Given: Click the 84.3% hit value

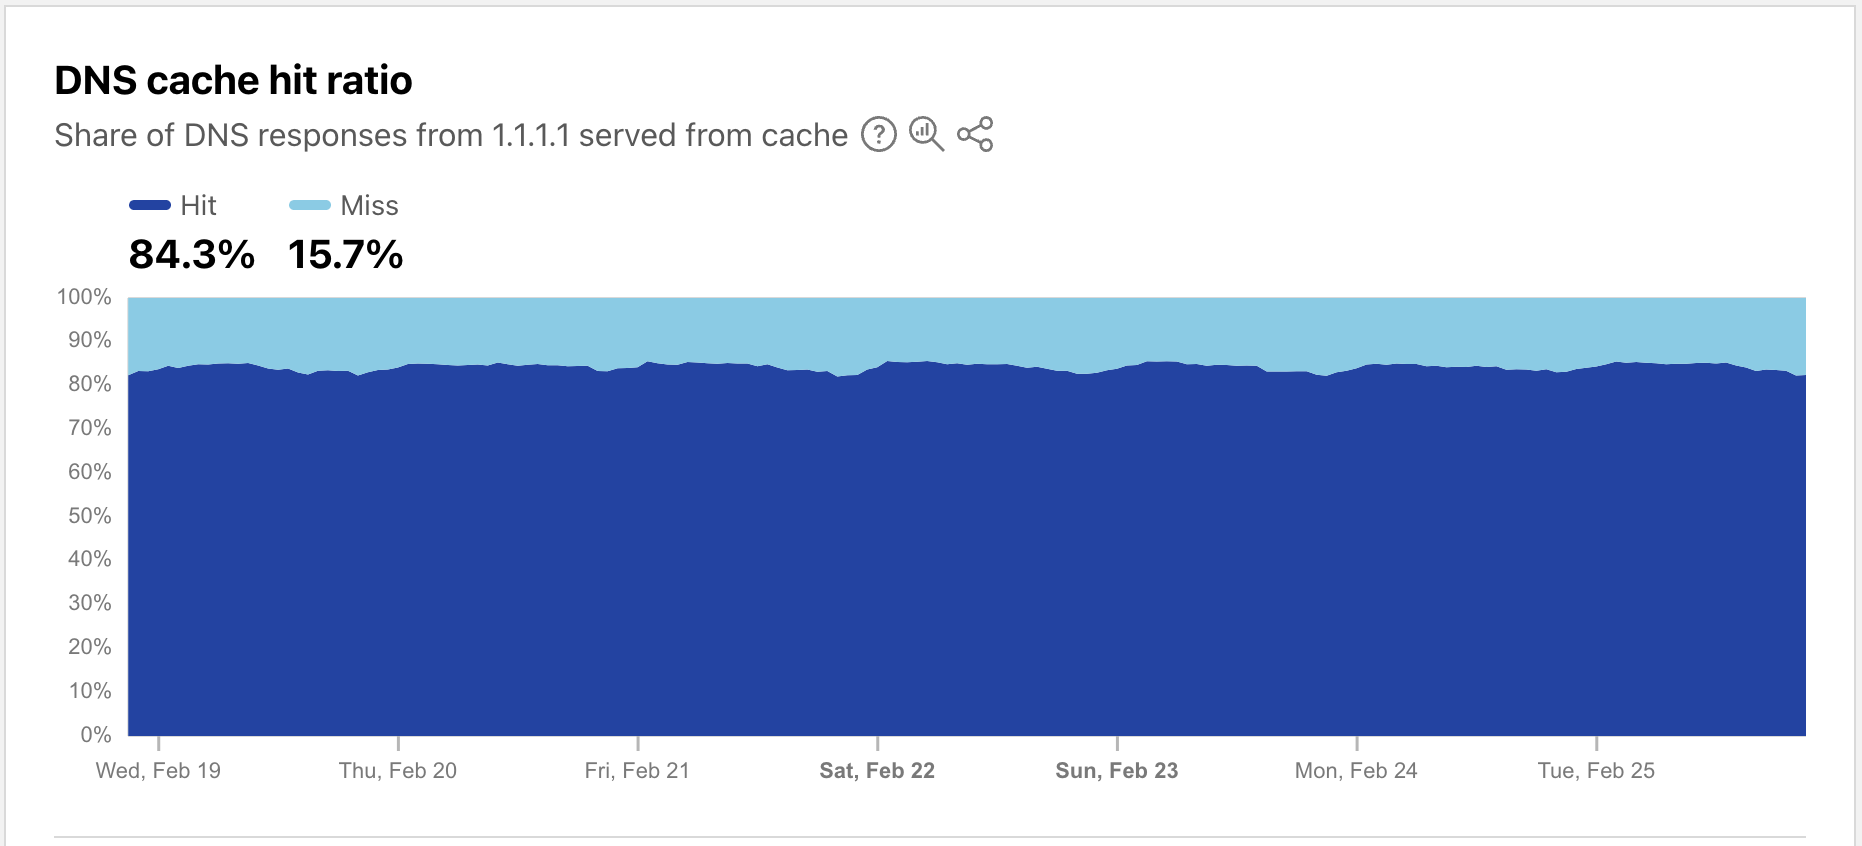Looking at the screenshot, I should (x=192, y=254).
